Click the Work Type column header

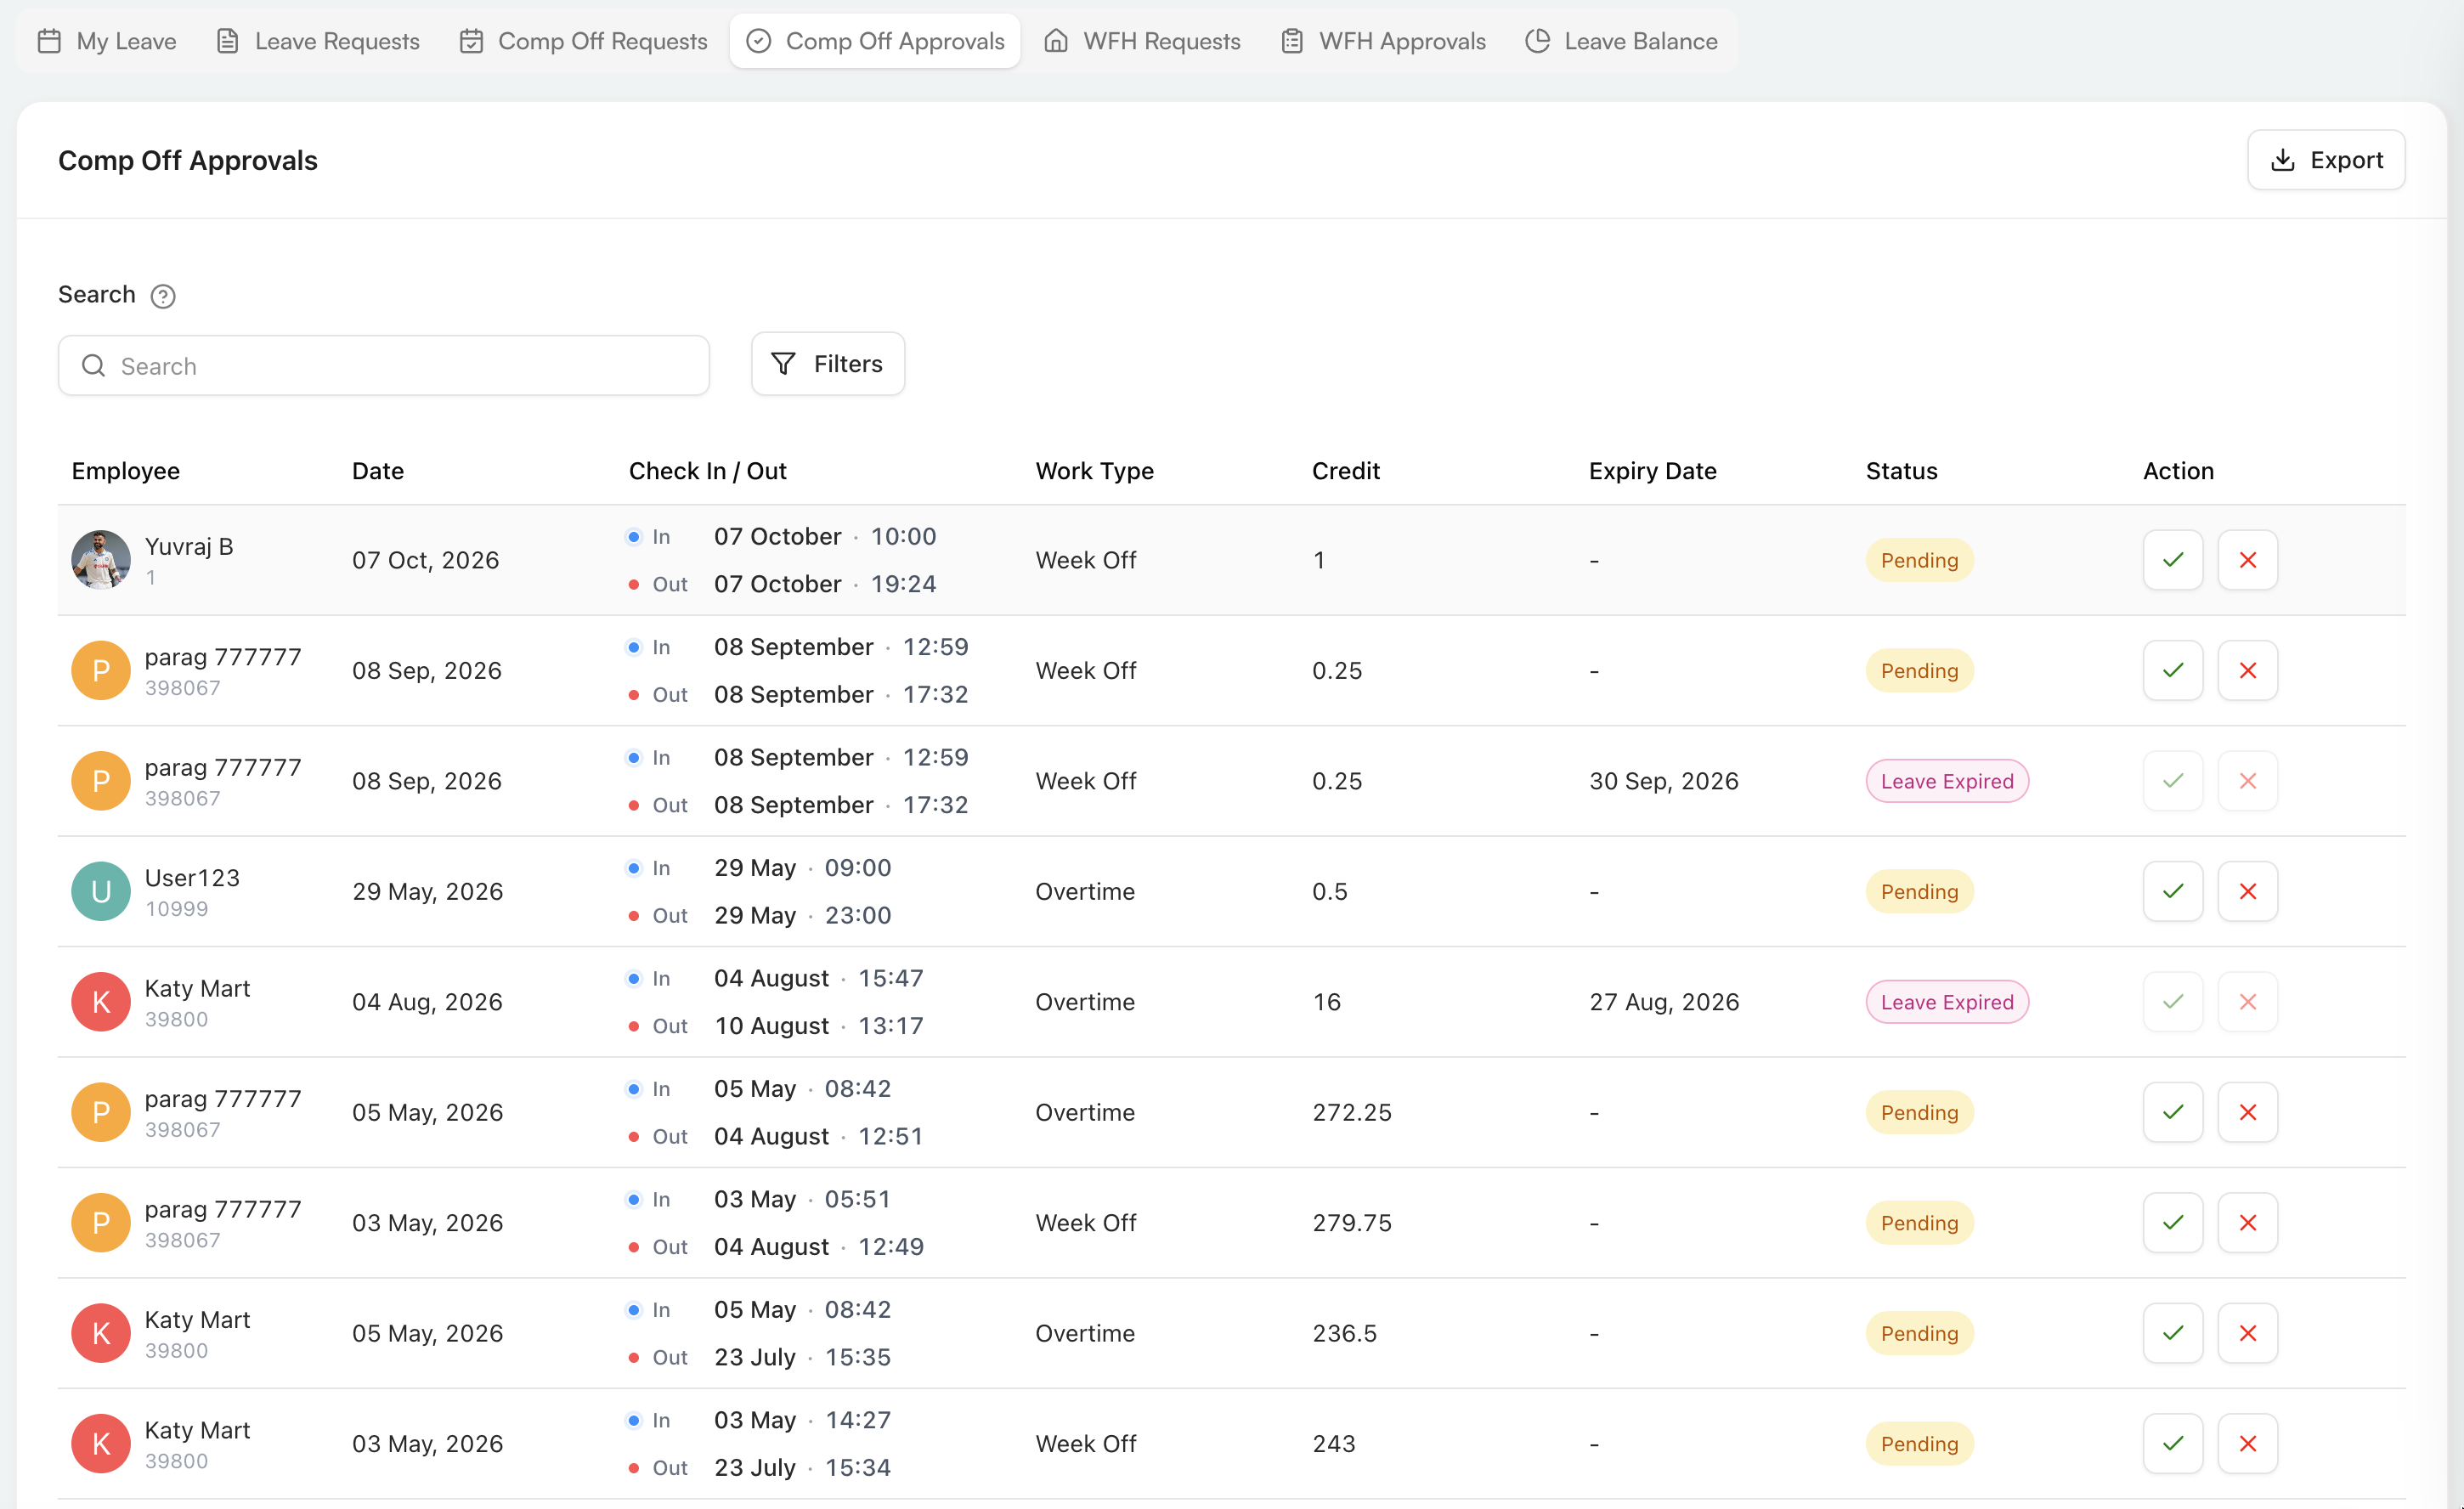point(1094,471)
